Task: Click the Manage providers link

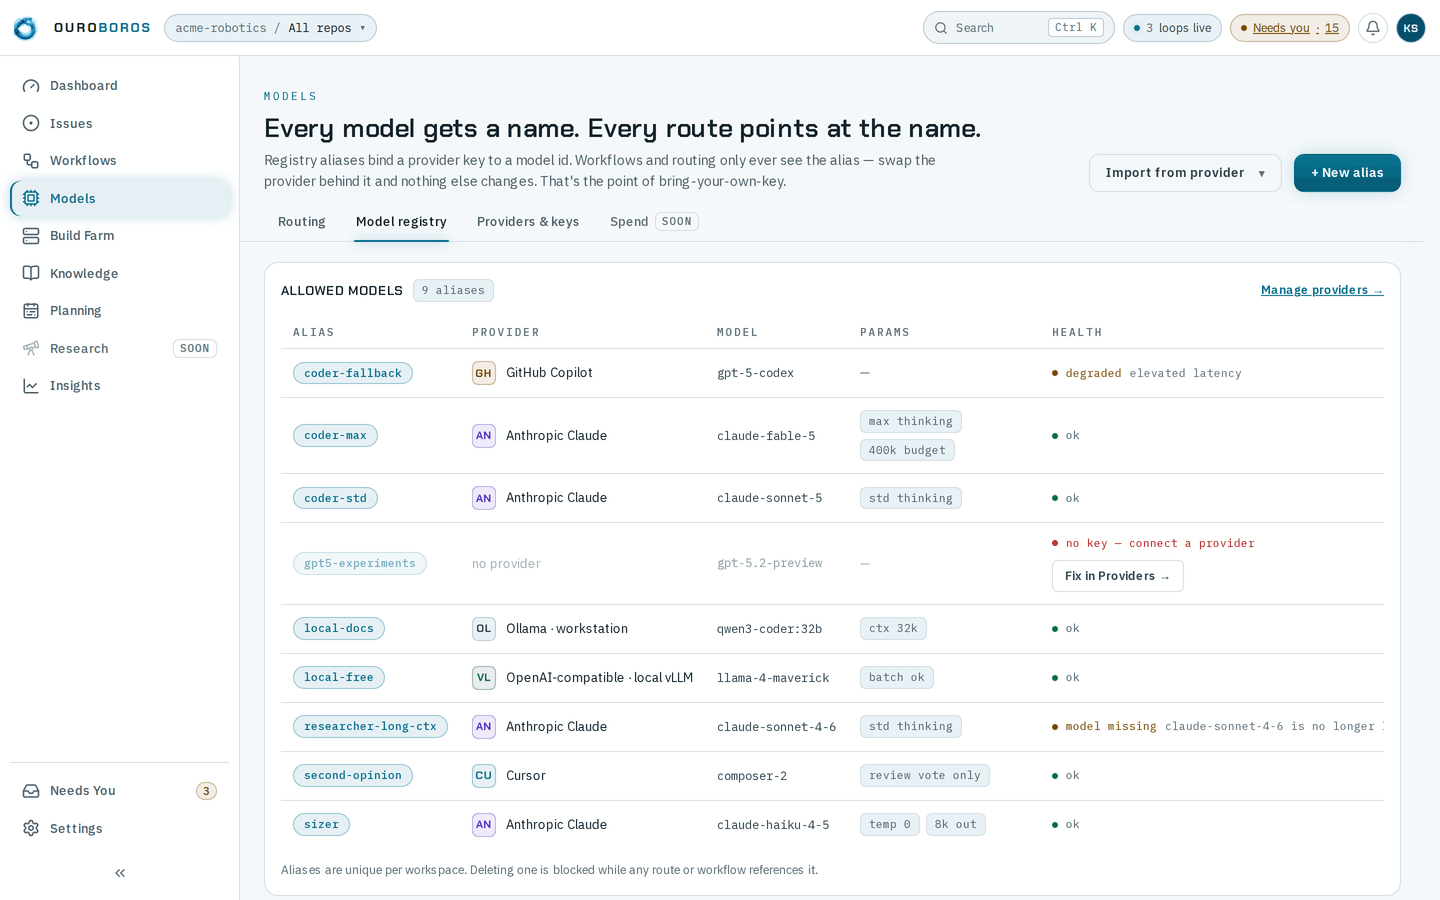Action: point(1322,290)
